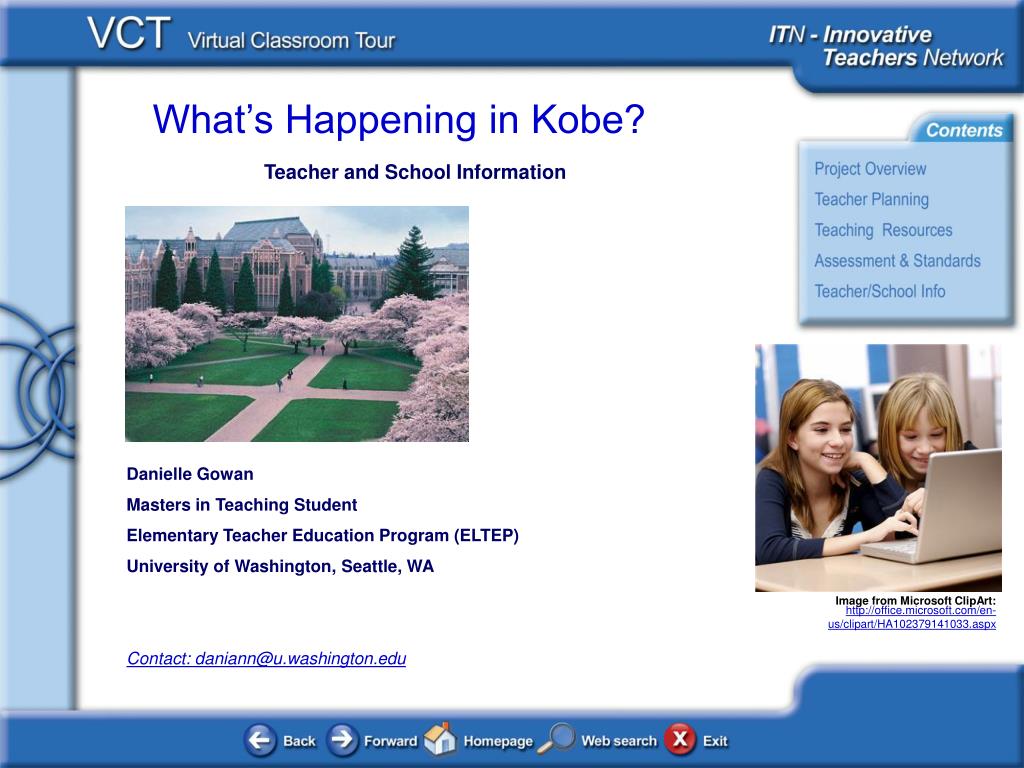1024x768 pixels.
Task: Click the Web search magnifier icon
Action: coord(556,739)
